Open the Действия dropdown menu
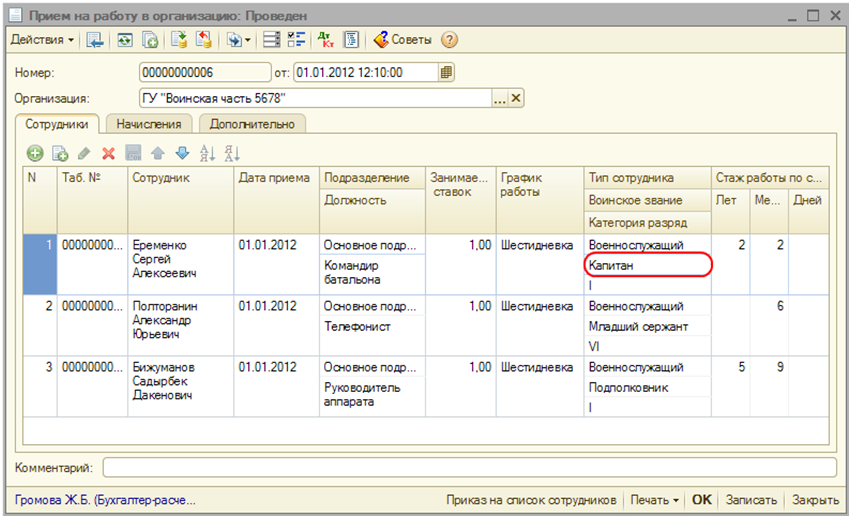The width and height of the screenshot is (851, 518). 42,40
